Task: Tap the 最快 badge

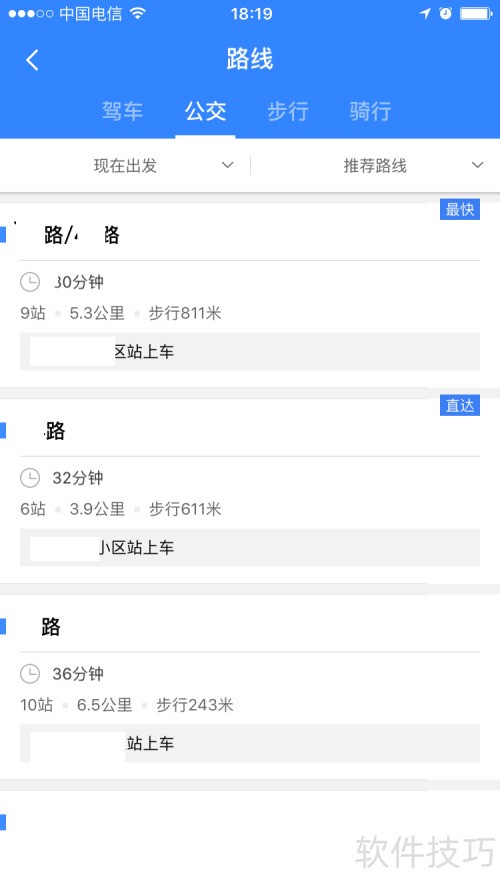Action: [x=460, y=209]
